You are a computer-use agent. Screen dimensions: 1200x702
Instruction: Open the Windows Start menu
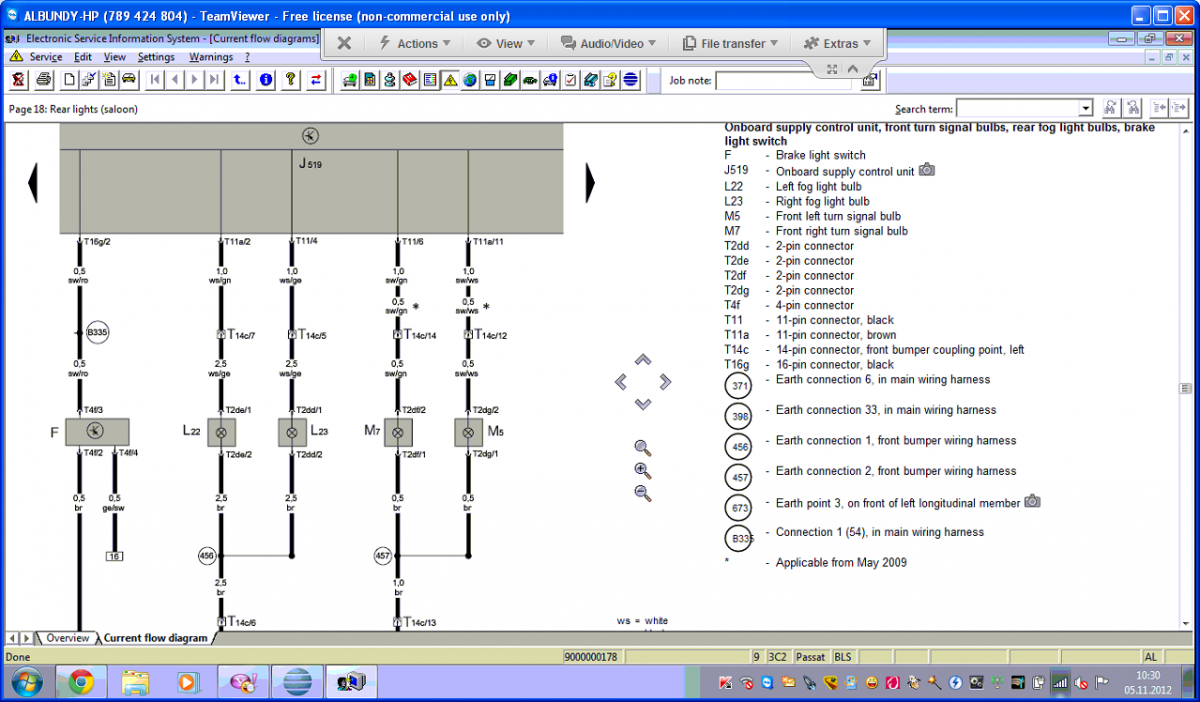27,683
